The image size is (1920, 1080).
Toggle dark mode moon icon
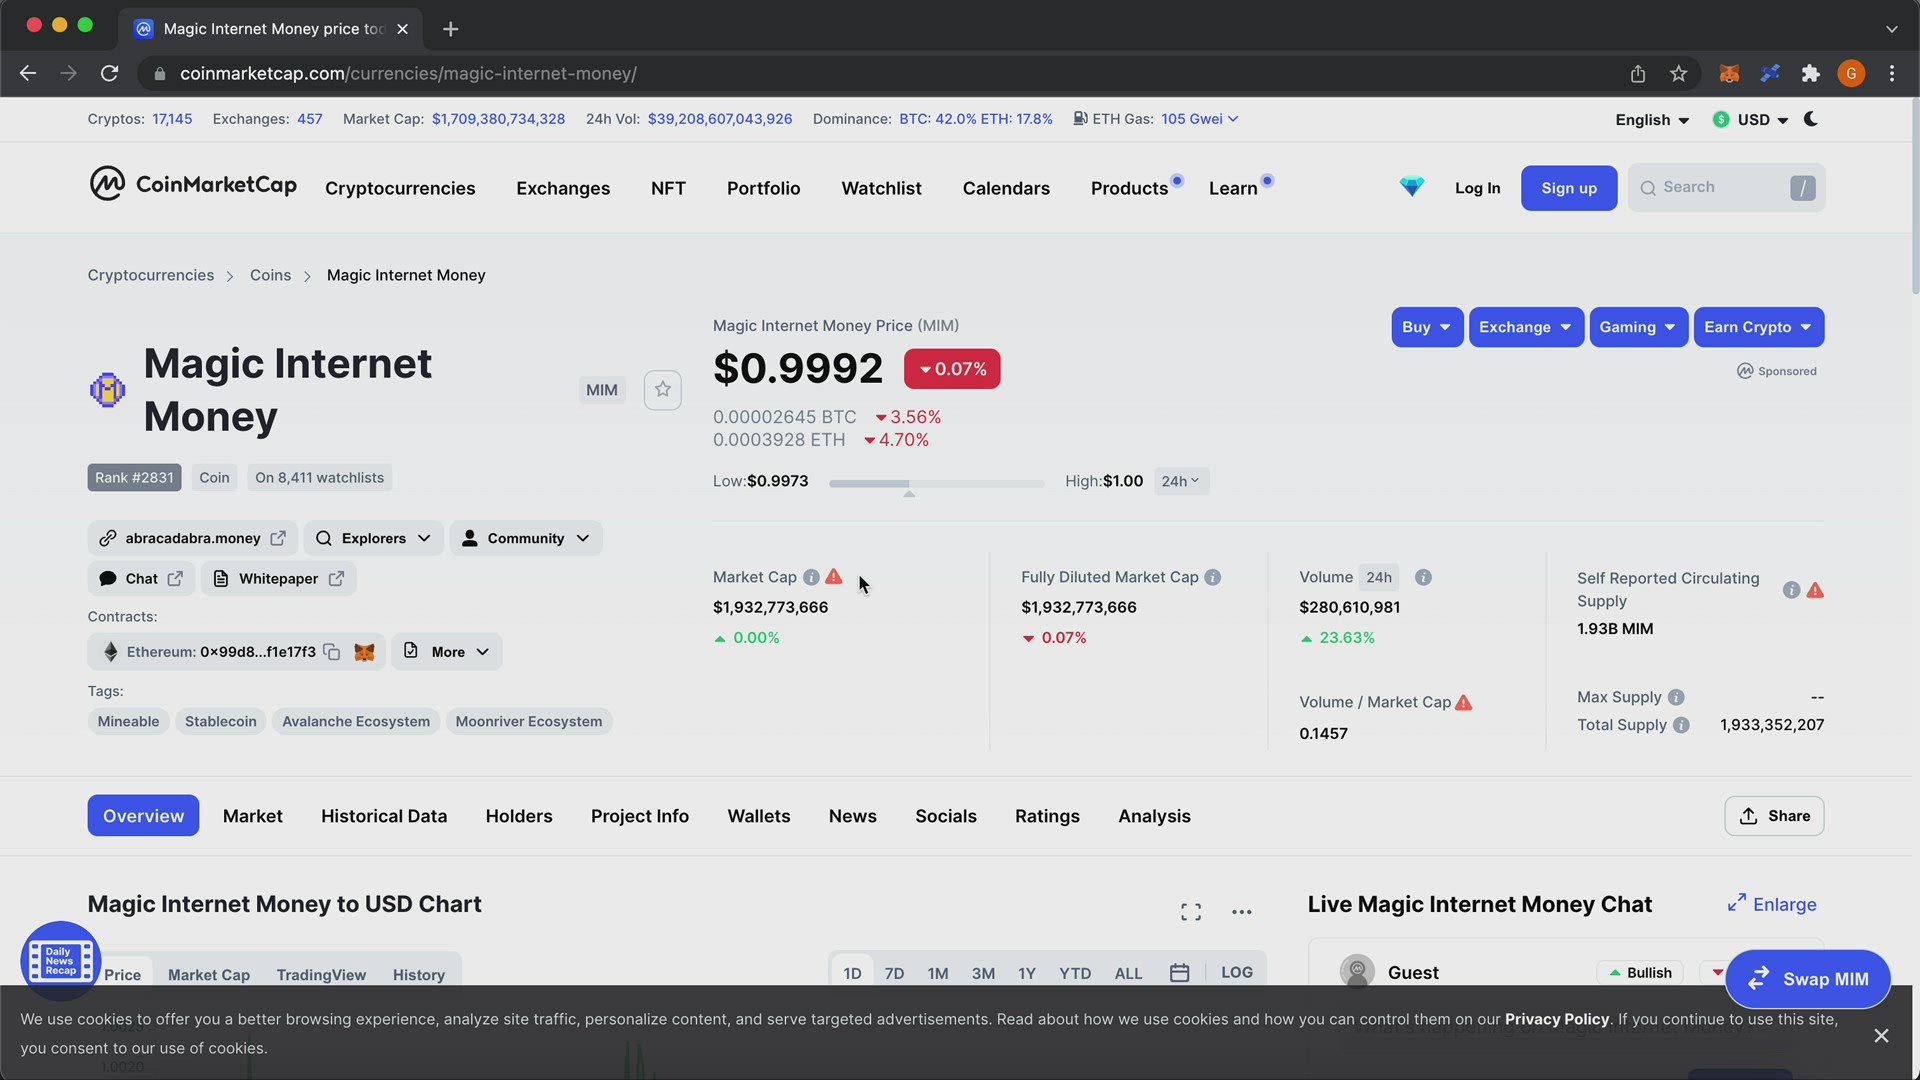tap(1811, 119)
